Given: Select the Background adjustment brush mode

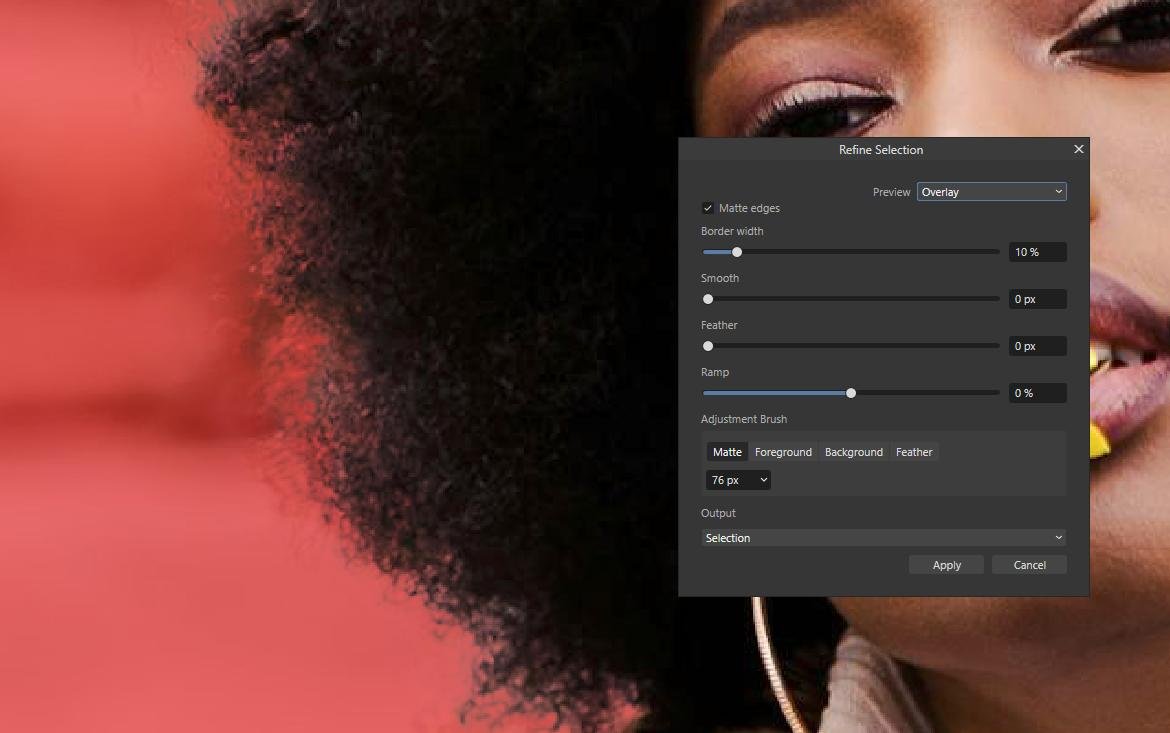Looking at the screenshot, I should tap(854, 452).
